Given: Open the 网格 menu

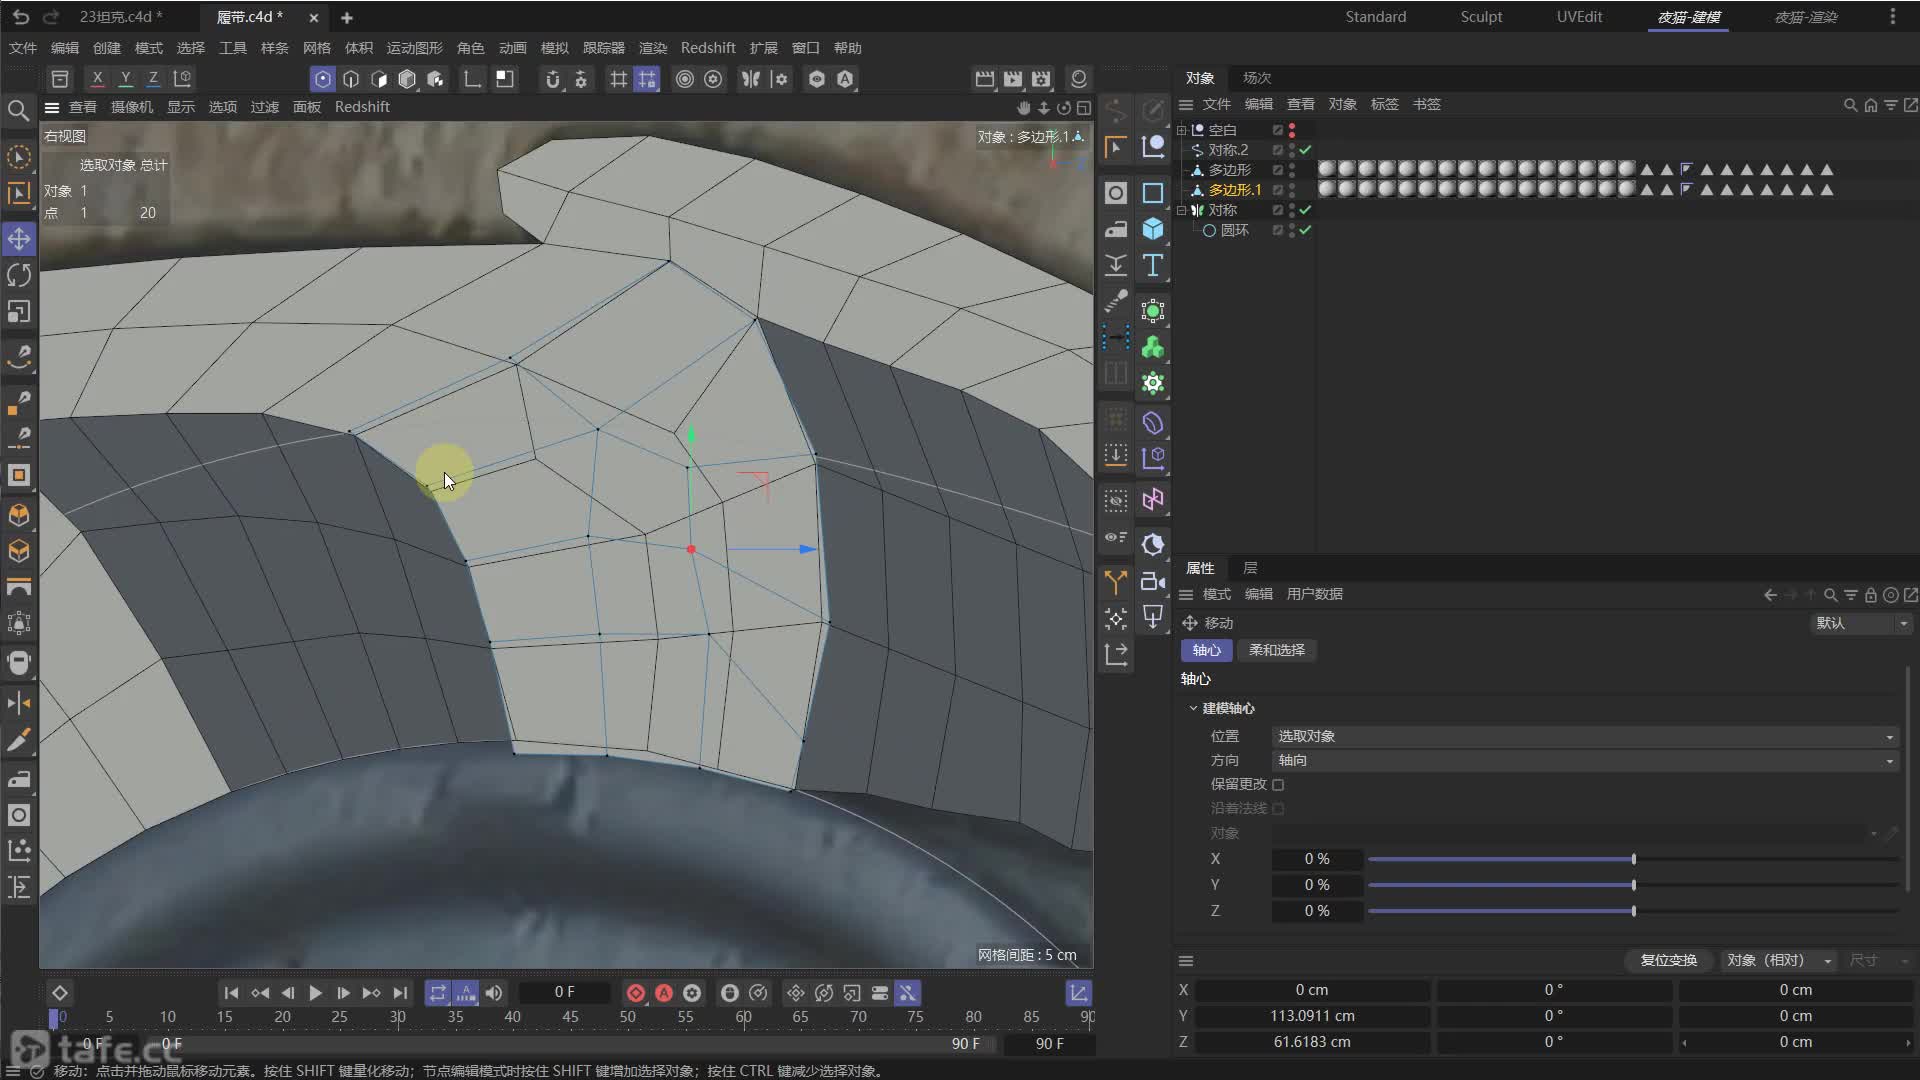Looking at the screenshot, I should [316, 48].
